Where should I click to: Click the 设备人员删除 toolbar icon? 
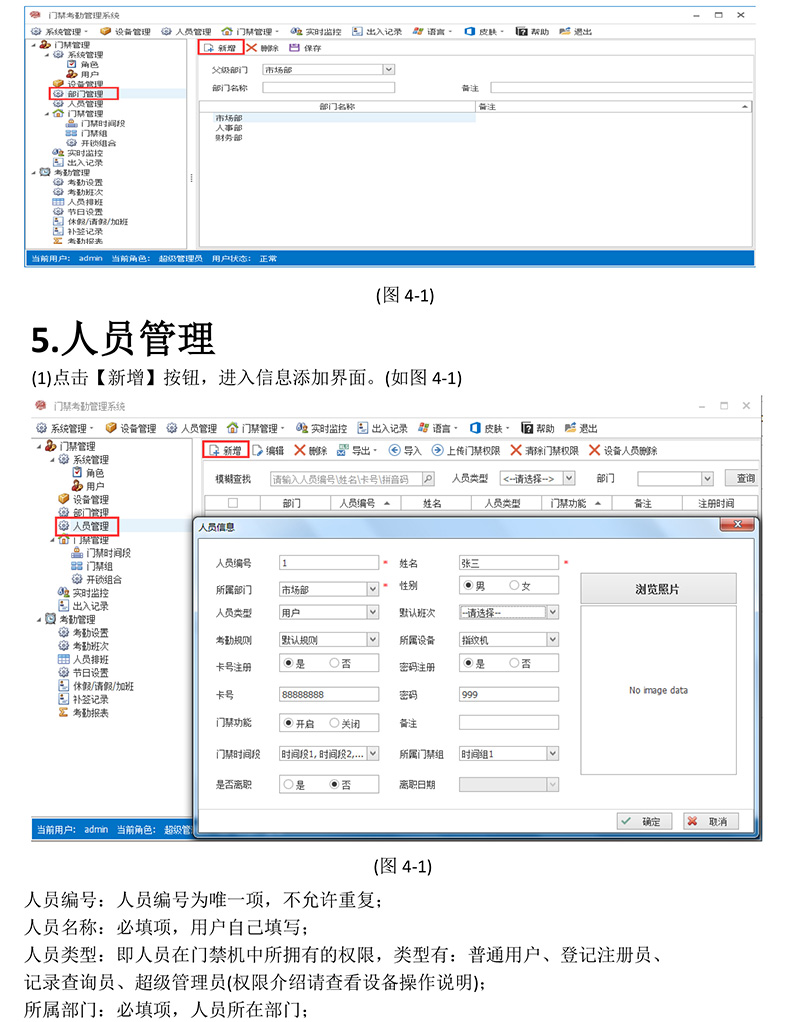tap(594, 451)
